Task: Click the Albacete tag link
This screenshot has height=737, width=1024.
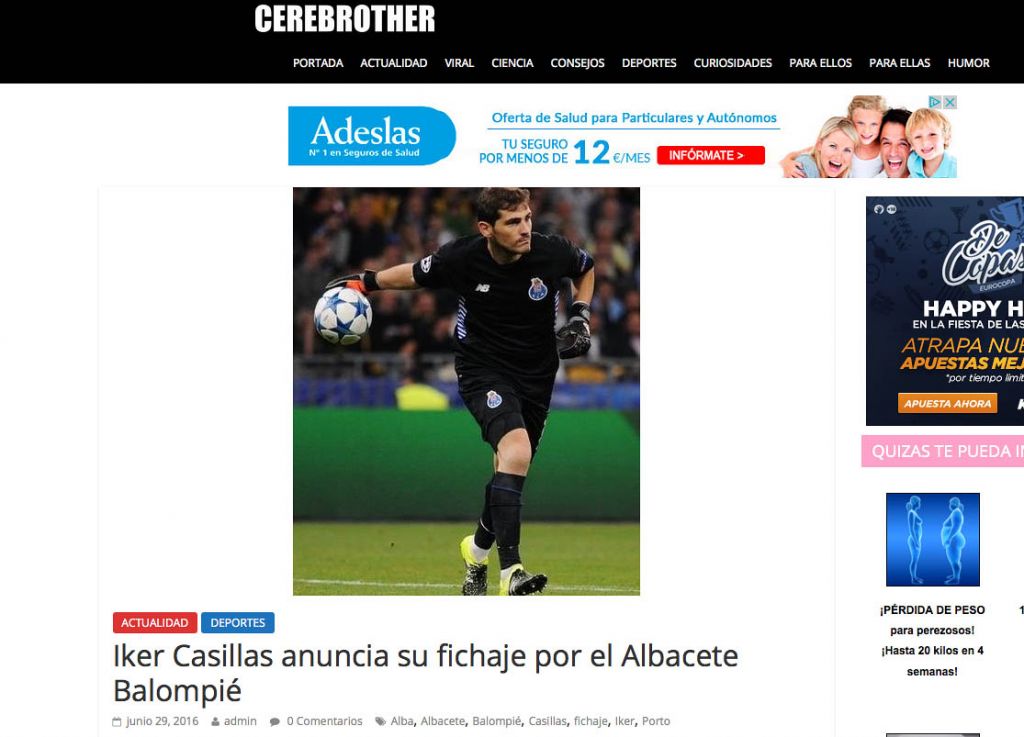Action: [x=443, y=721]
